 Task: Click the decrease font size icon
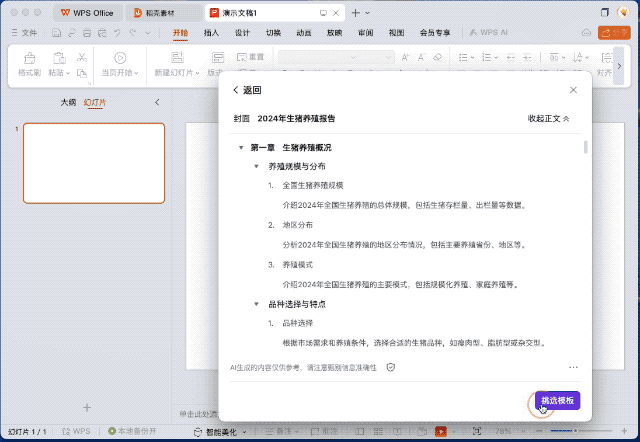(x=421, y=58)
